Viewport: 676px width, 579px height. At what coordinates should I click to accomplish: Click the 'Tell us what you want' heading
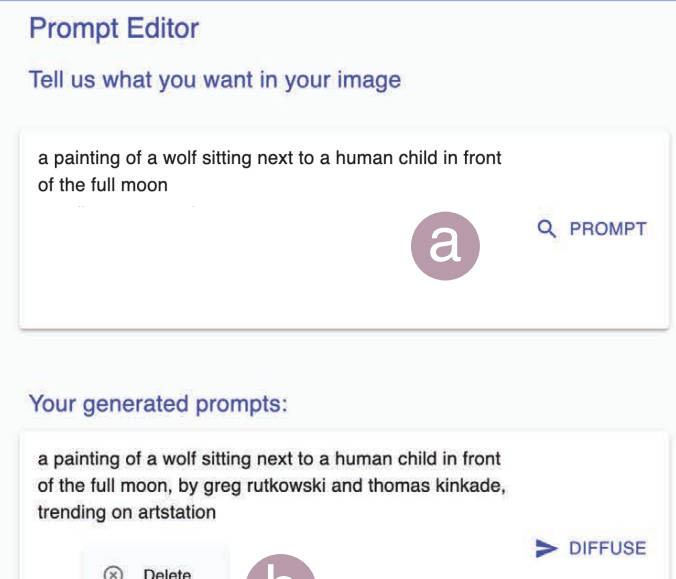pos(215,80)
